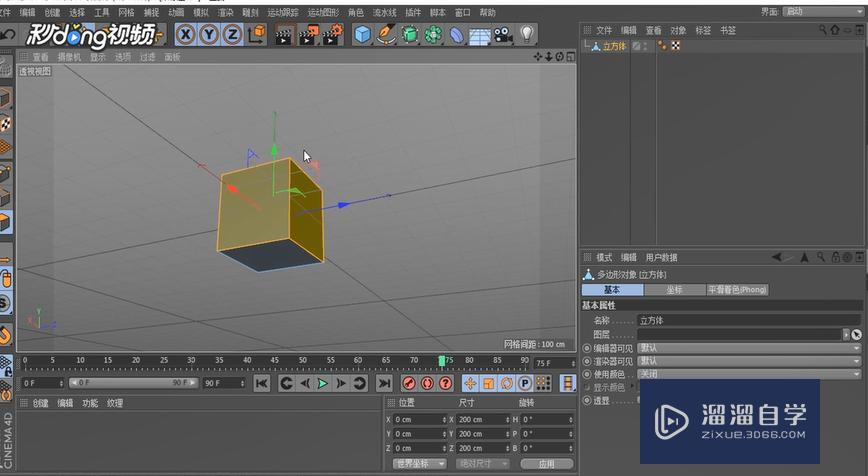Toggle the Y axis lock icon
The width and height of the screenshot is (868, 476).
click(x=209, y=35)
